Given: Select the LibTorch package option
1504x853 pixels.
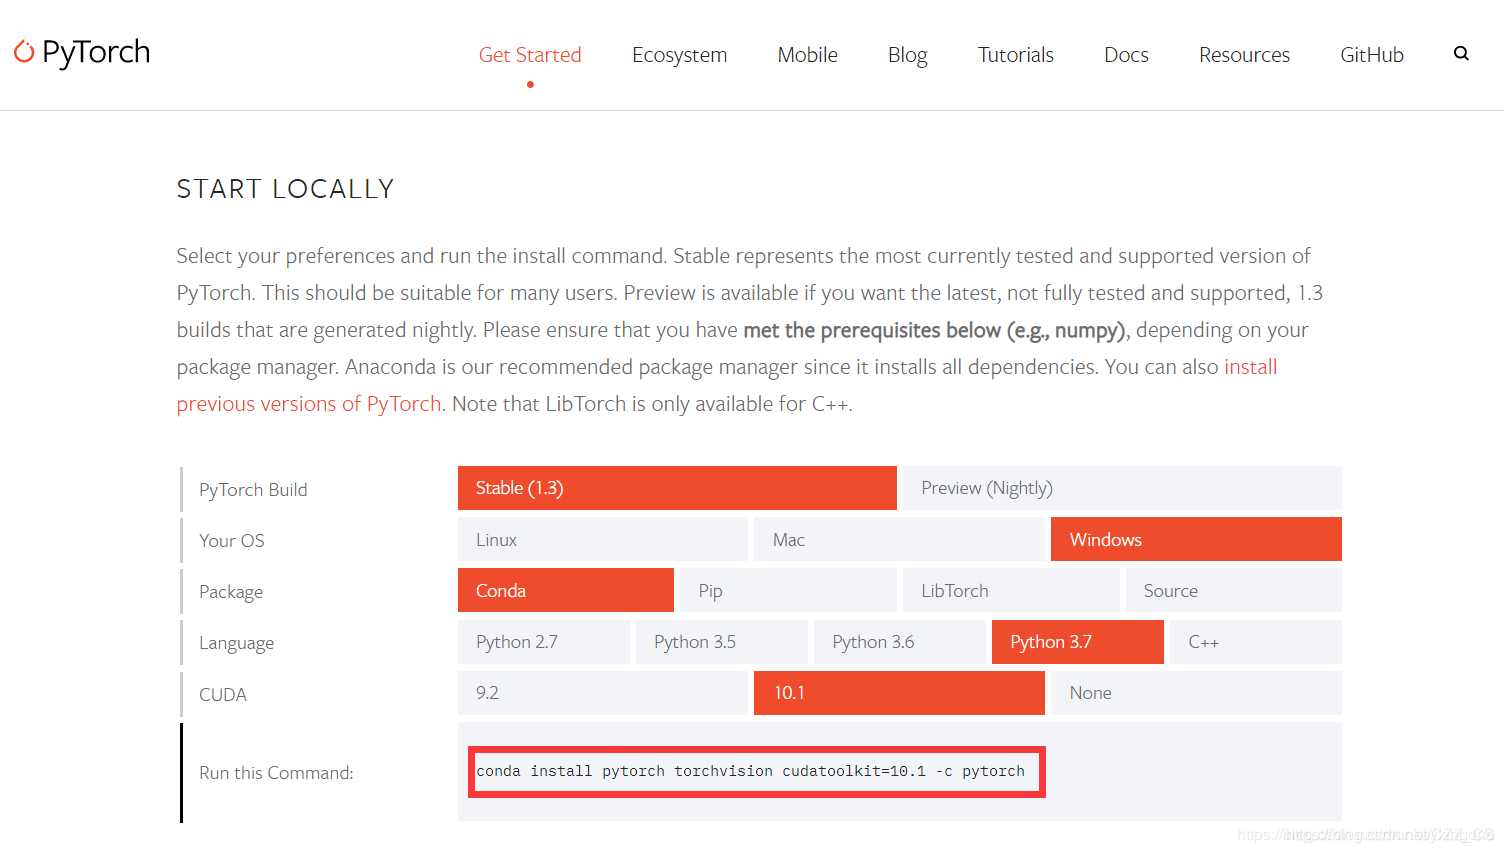Looking at the screenshot, I should (x=1011, y=590).
